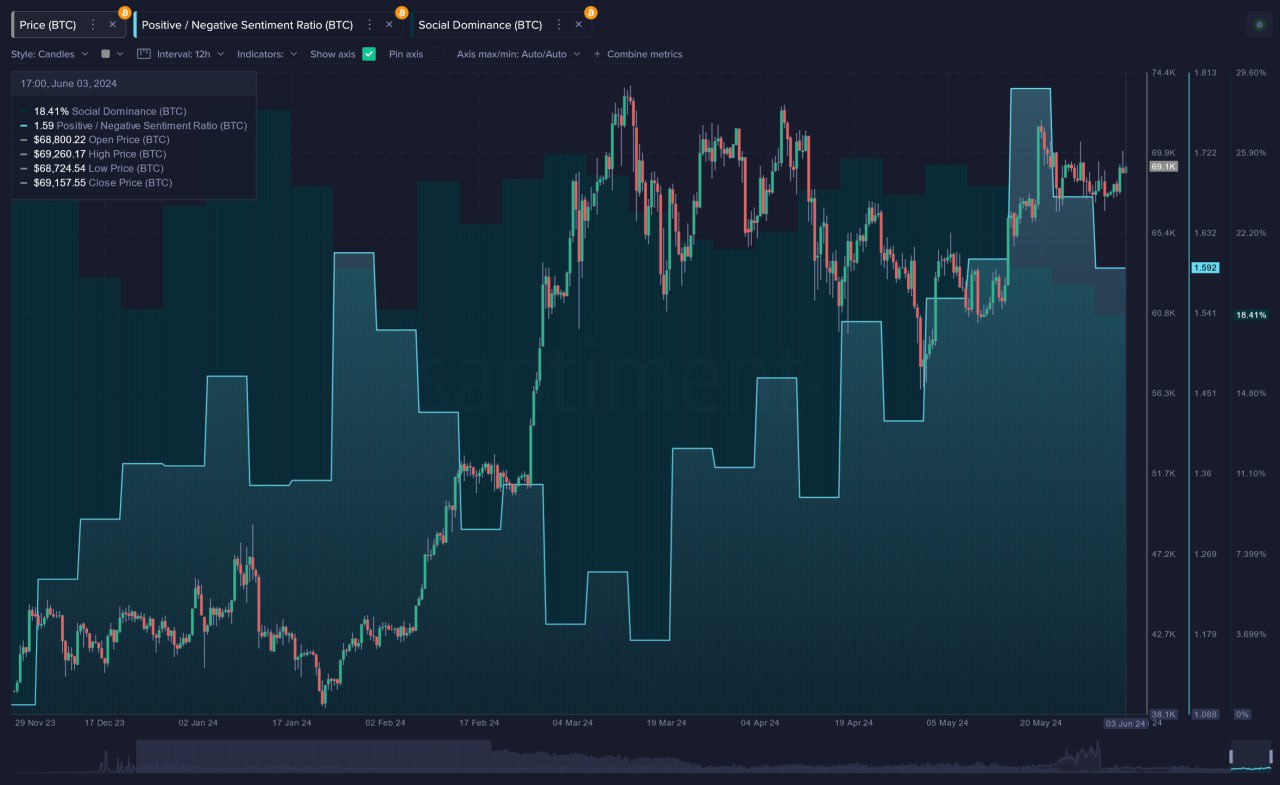Click the $68,724.54 Low Price (BTC) row
1280x785 pixels.
92,169
